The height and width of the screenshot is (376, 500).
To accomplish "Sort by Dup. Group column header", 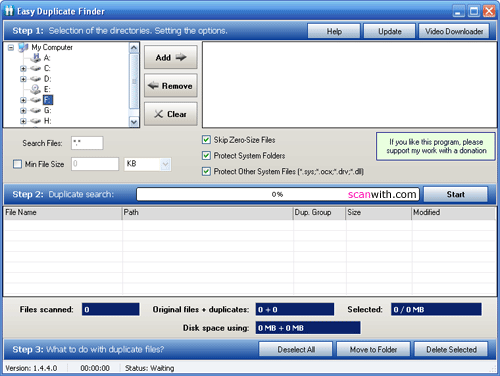I will click(x=319, y=213).
